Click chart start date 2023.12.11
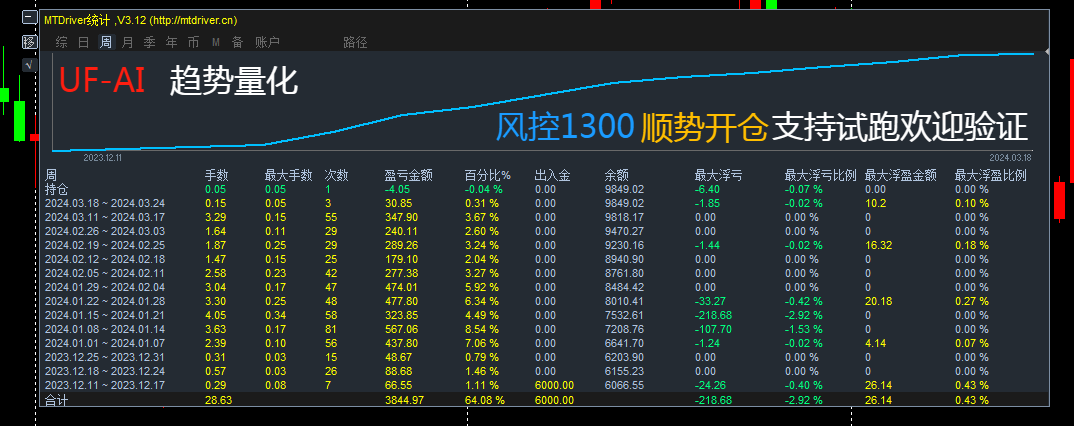The image size is (1074, 426). (x=103, y=157)
